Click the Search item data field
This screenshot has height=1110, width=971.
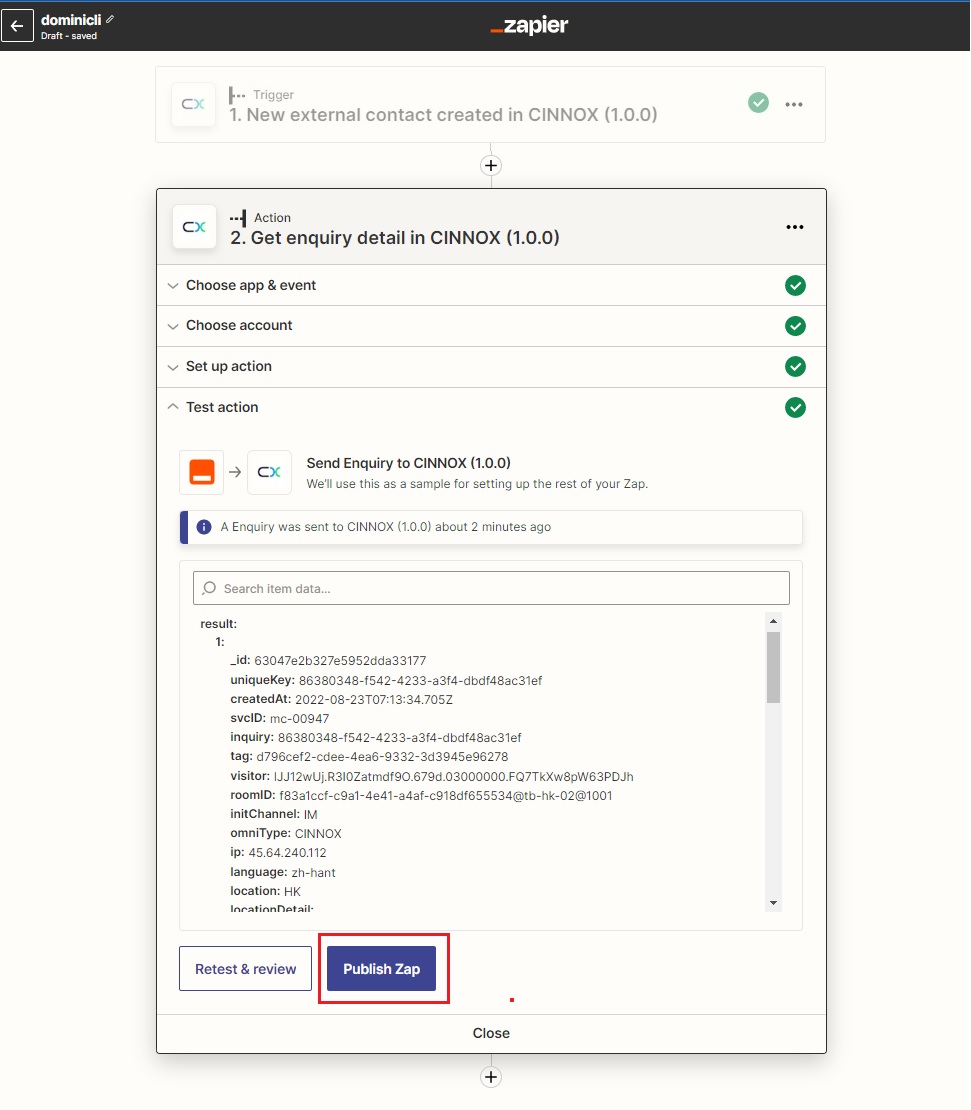tap(491, 588)
